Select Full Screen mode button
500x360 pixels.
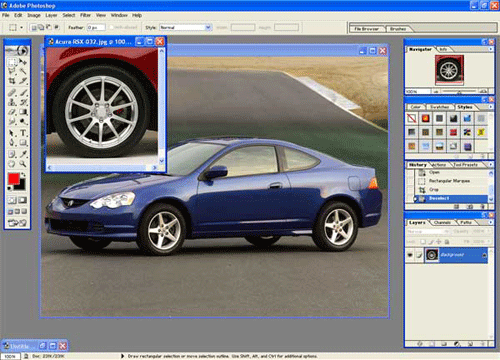pos(24,211)
